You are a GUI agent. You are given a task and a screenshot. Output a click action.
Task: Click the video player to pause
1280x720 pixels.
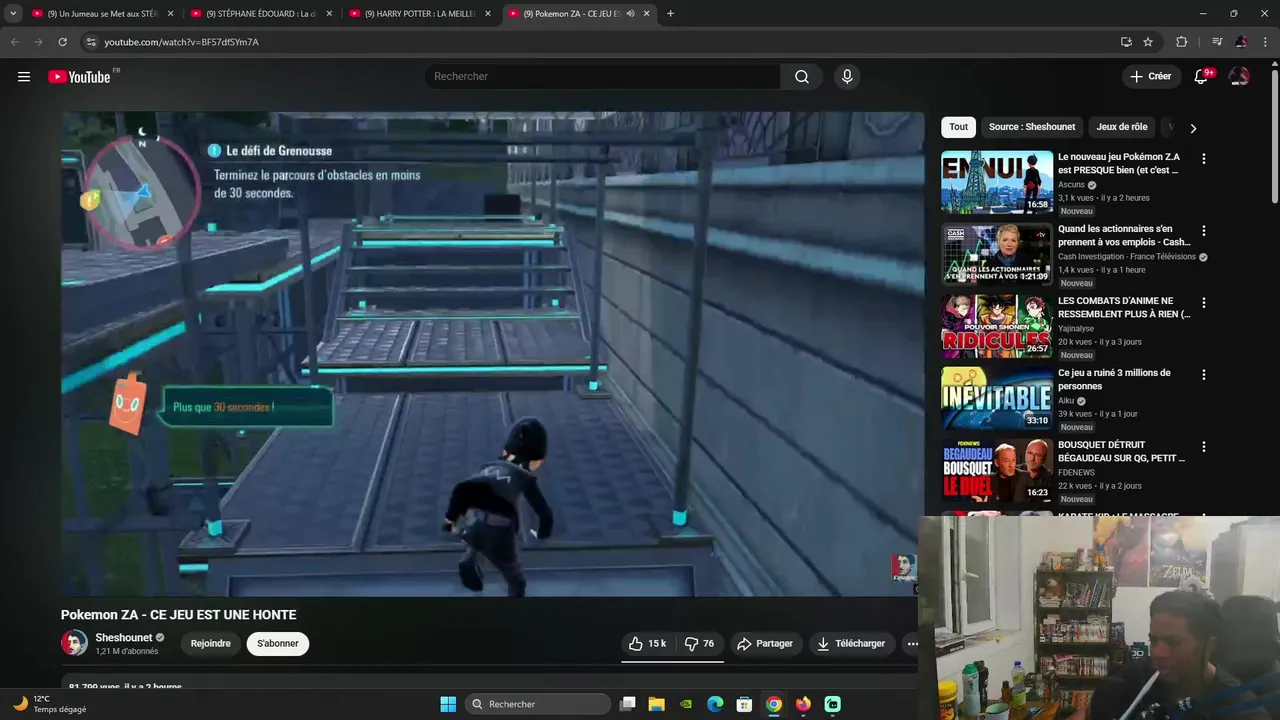[x=493, y=354]
